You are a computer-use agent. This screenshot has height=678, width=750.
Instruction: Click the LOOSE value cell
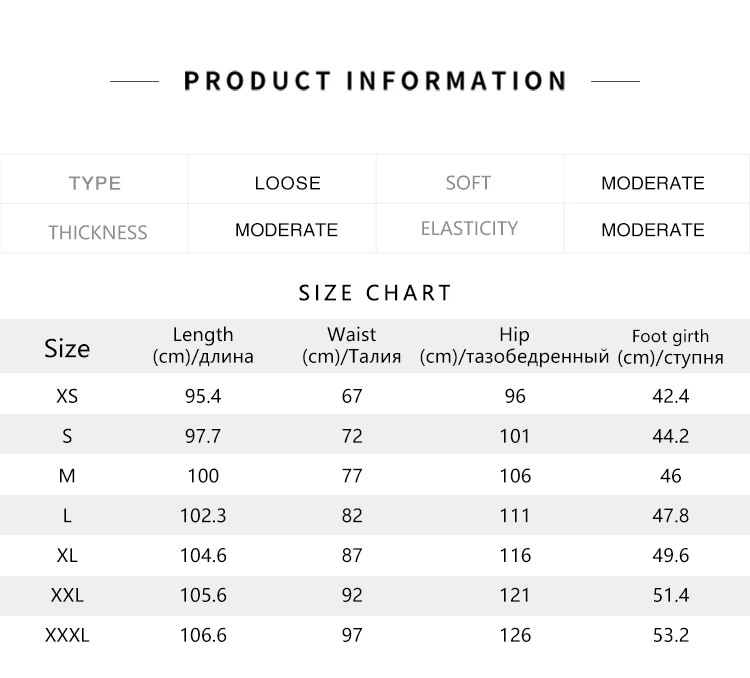(282, 179)
